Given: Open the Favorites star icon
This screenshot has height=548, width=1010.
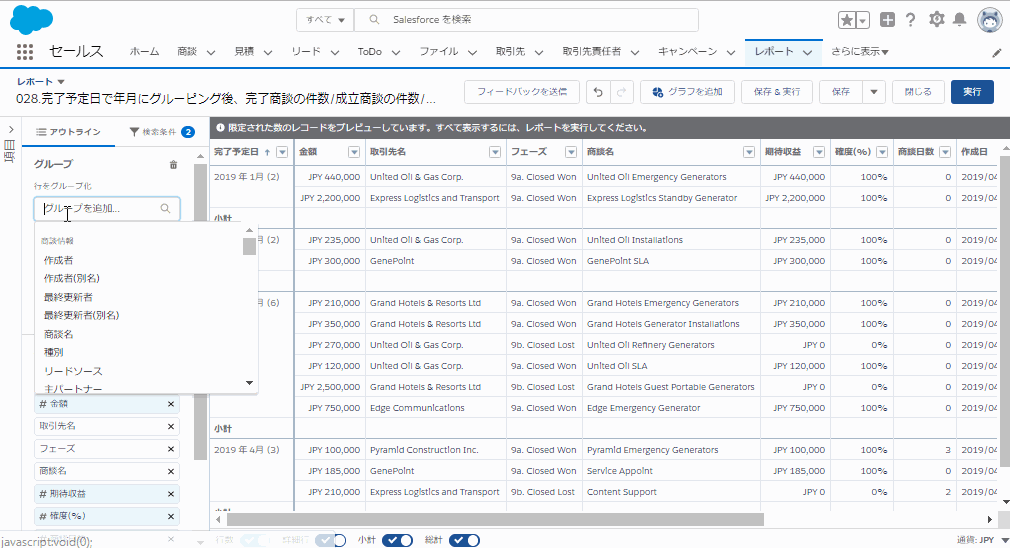Looking at the screenshot, I should click(846, 20).
